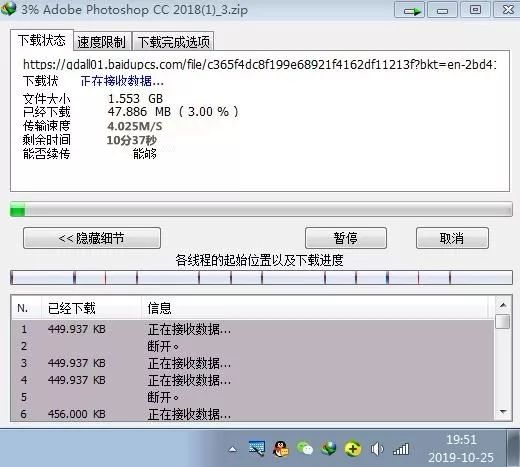Click the green plus circle tray icon

point(353,449)
